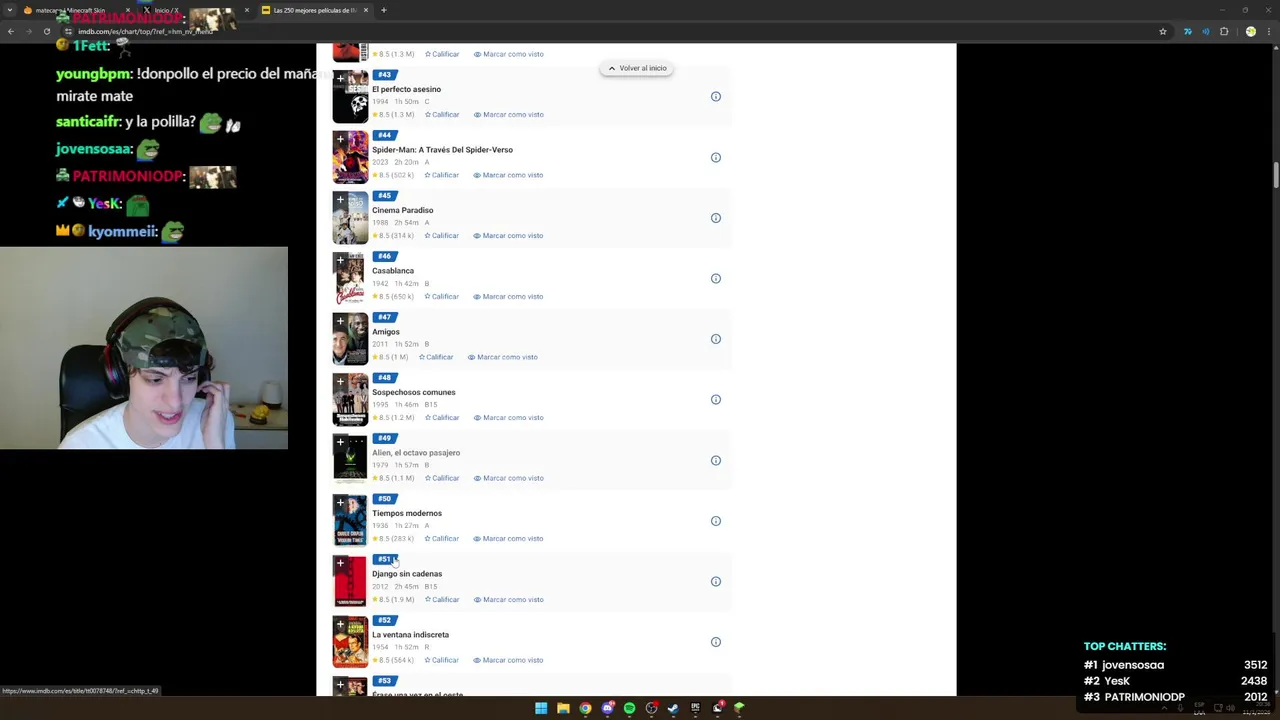The height and width of the screenshot is (720, 1280).
Task: Open Django sin cadenas red poster
Action: 350,582
